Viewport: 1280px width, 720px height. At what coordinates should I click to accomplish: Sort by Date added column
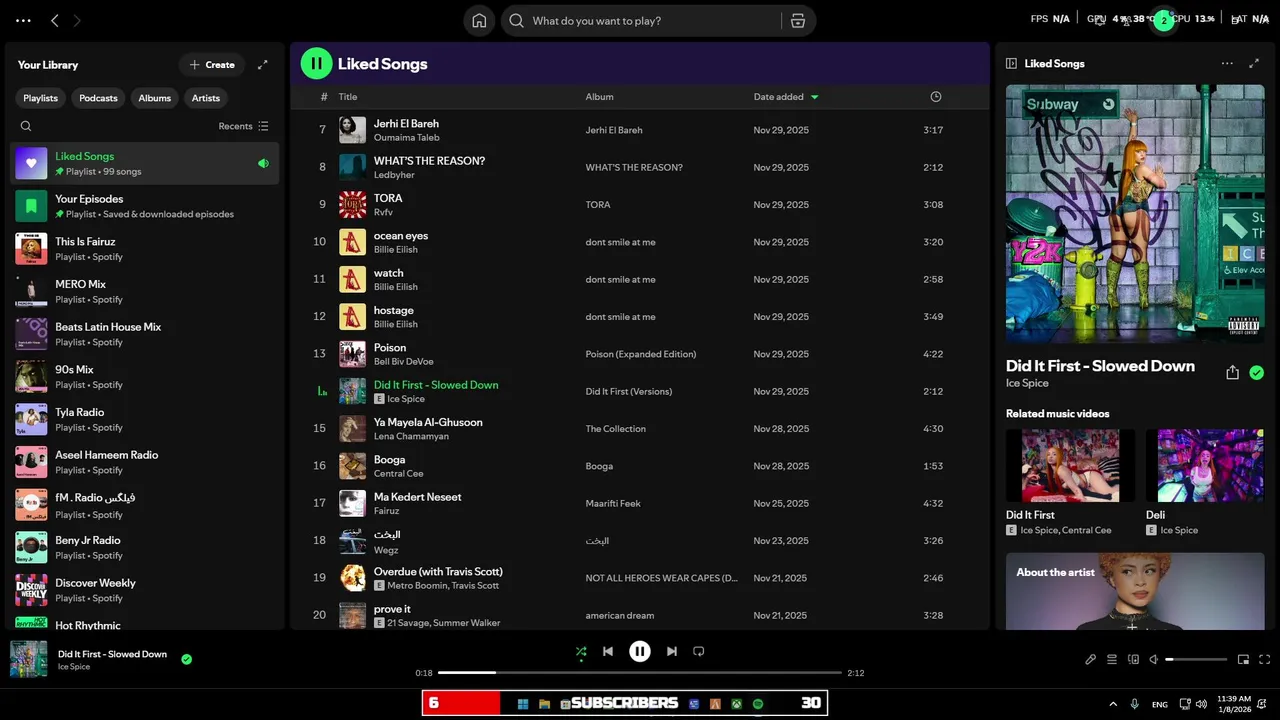pyautogui.click(x=786, y=97)
